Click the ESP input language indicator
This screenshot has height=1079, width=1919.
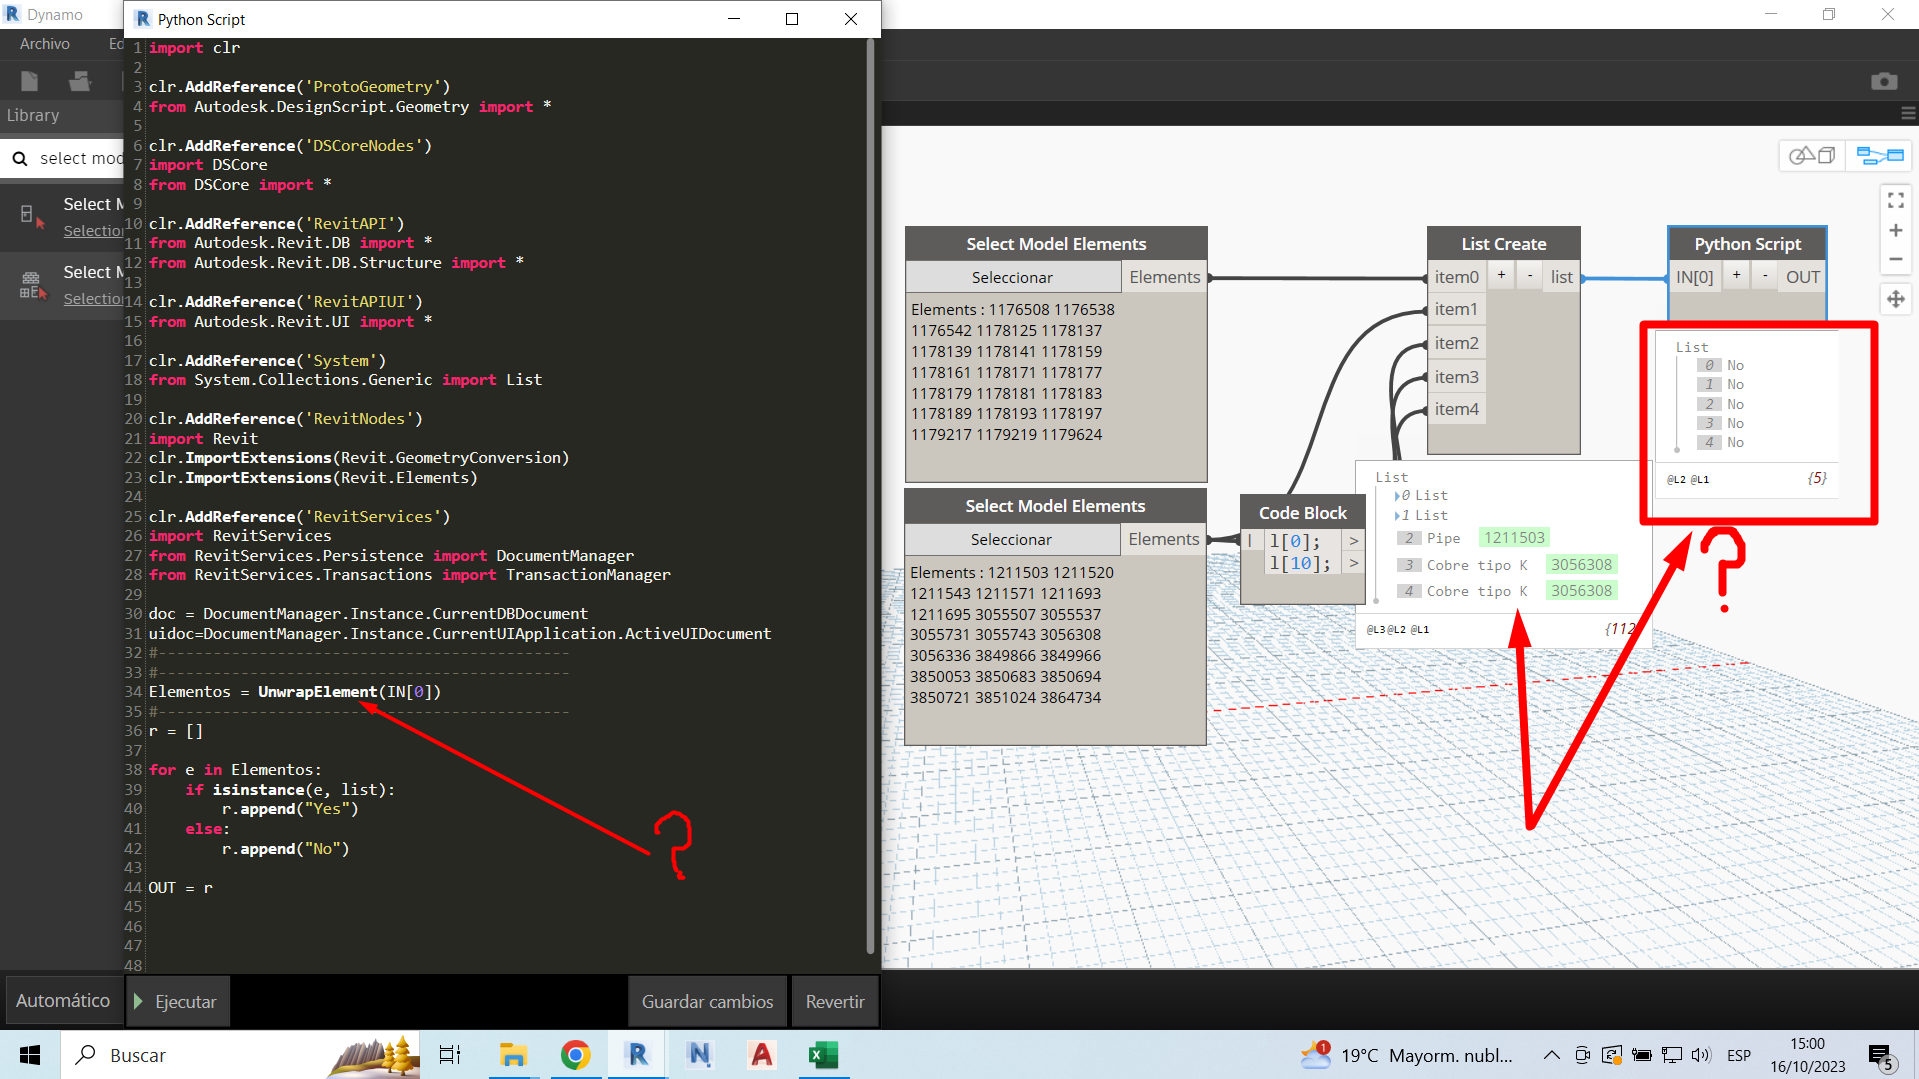coord(1739,1055)
